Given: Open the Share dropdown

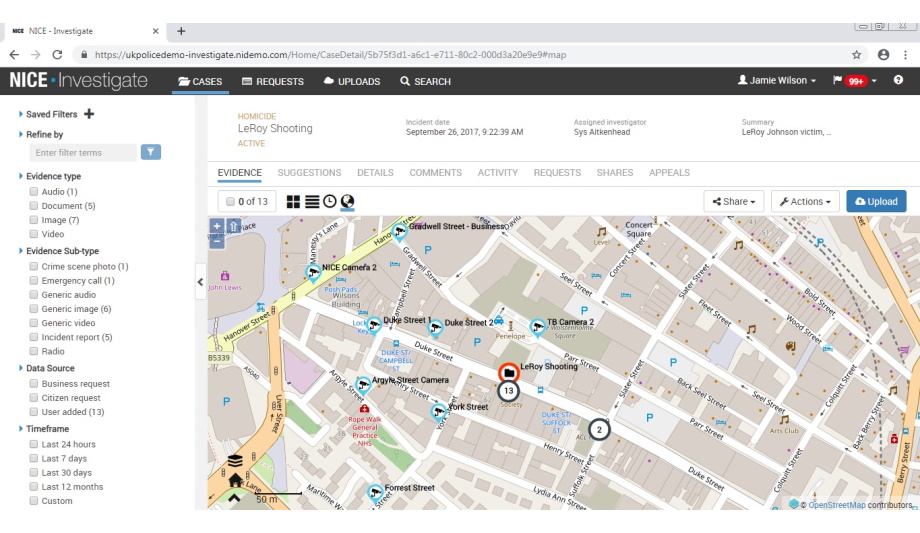Looking at the screenshot, I should (x=734, y=202).
